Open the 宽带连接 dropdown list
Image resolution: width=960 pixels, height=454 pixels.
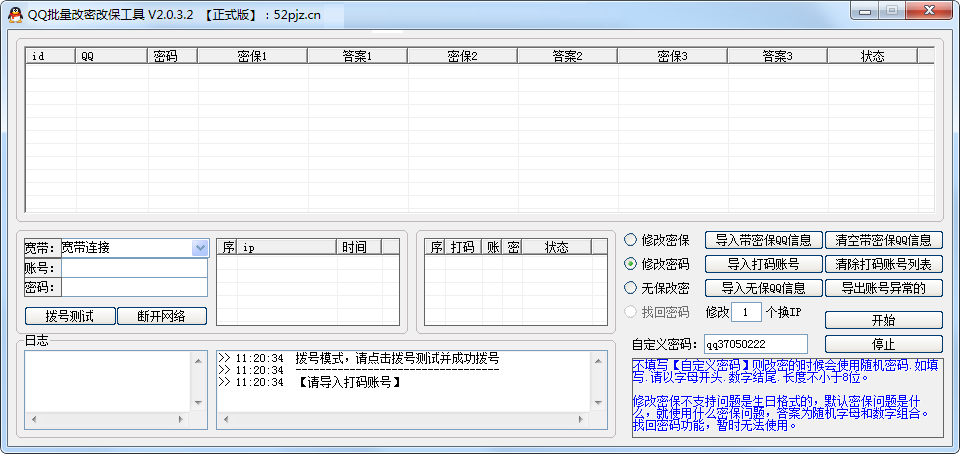pos(199,247)
